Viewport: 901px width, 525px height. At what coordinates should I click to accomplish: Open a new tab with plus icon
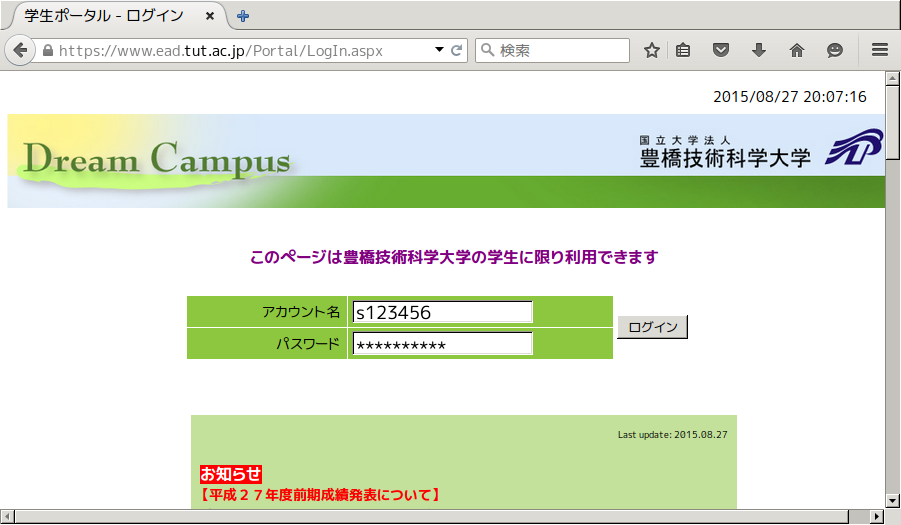(x=243, y=16)
